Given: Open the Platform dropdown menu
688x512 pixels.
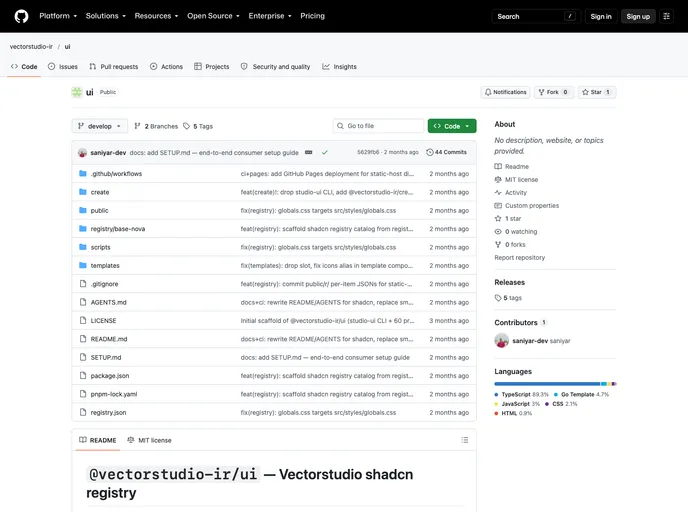Looking at the screenshot, I should [58, 16].
